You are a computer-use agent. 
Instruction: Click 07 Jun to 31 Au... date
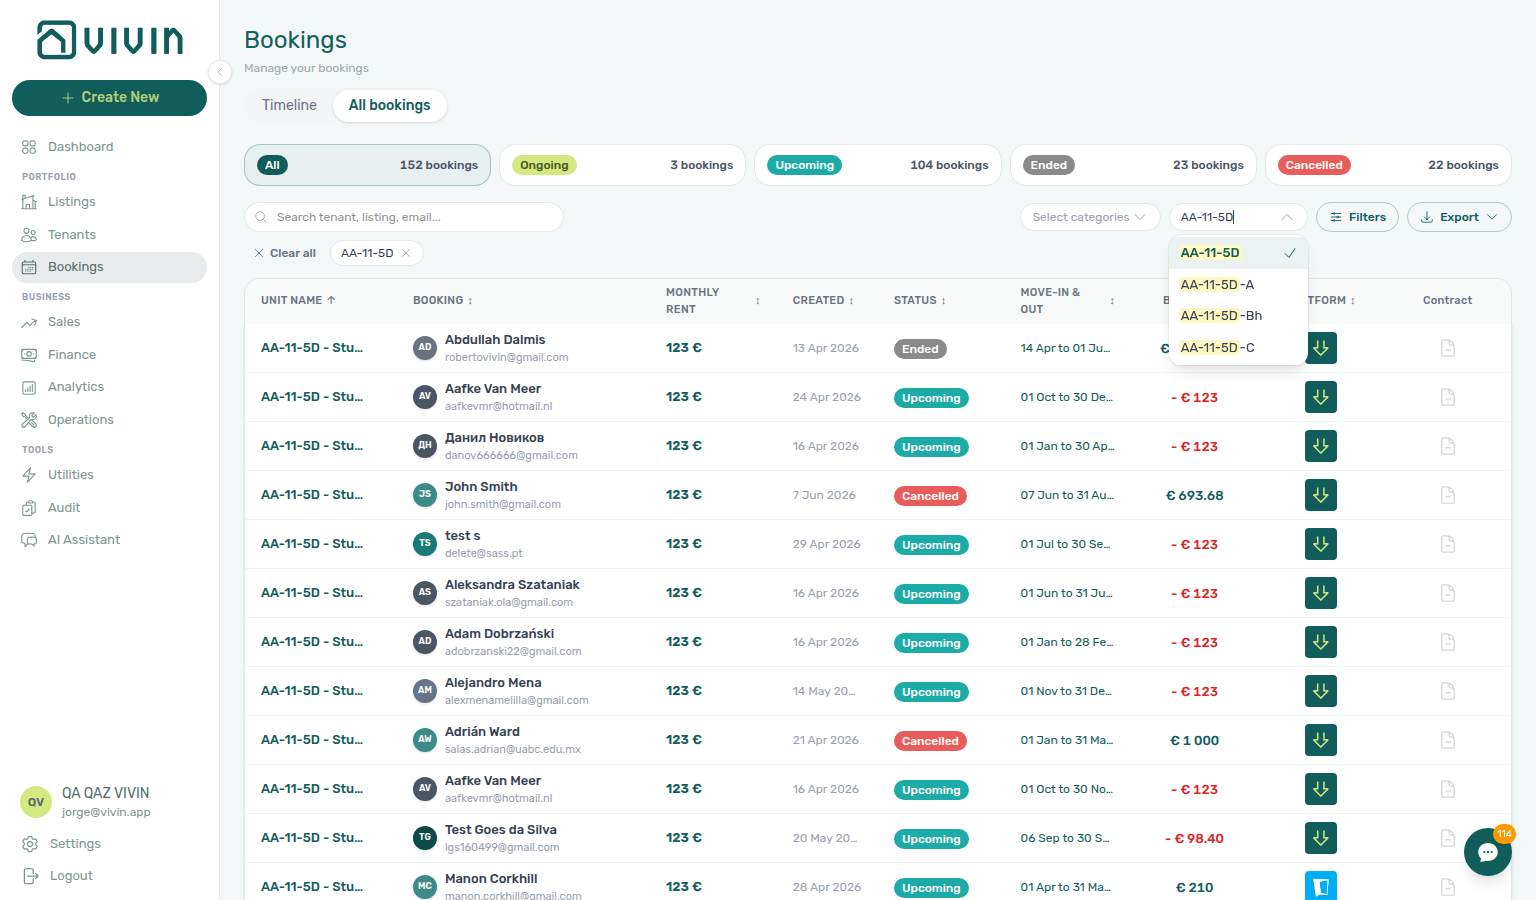(x=1067, y=495)
